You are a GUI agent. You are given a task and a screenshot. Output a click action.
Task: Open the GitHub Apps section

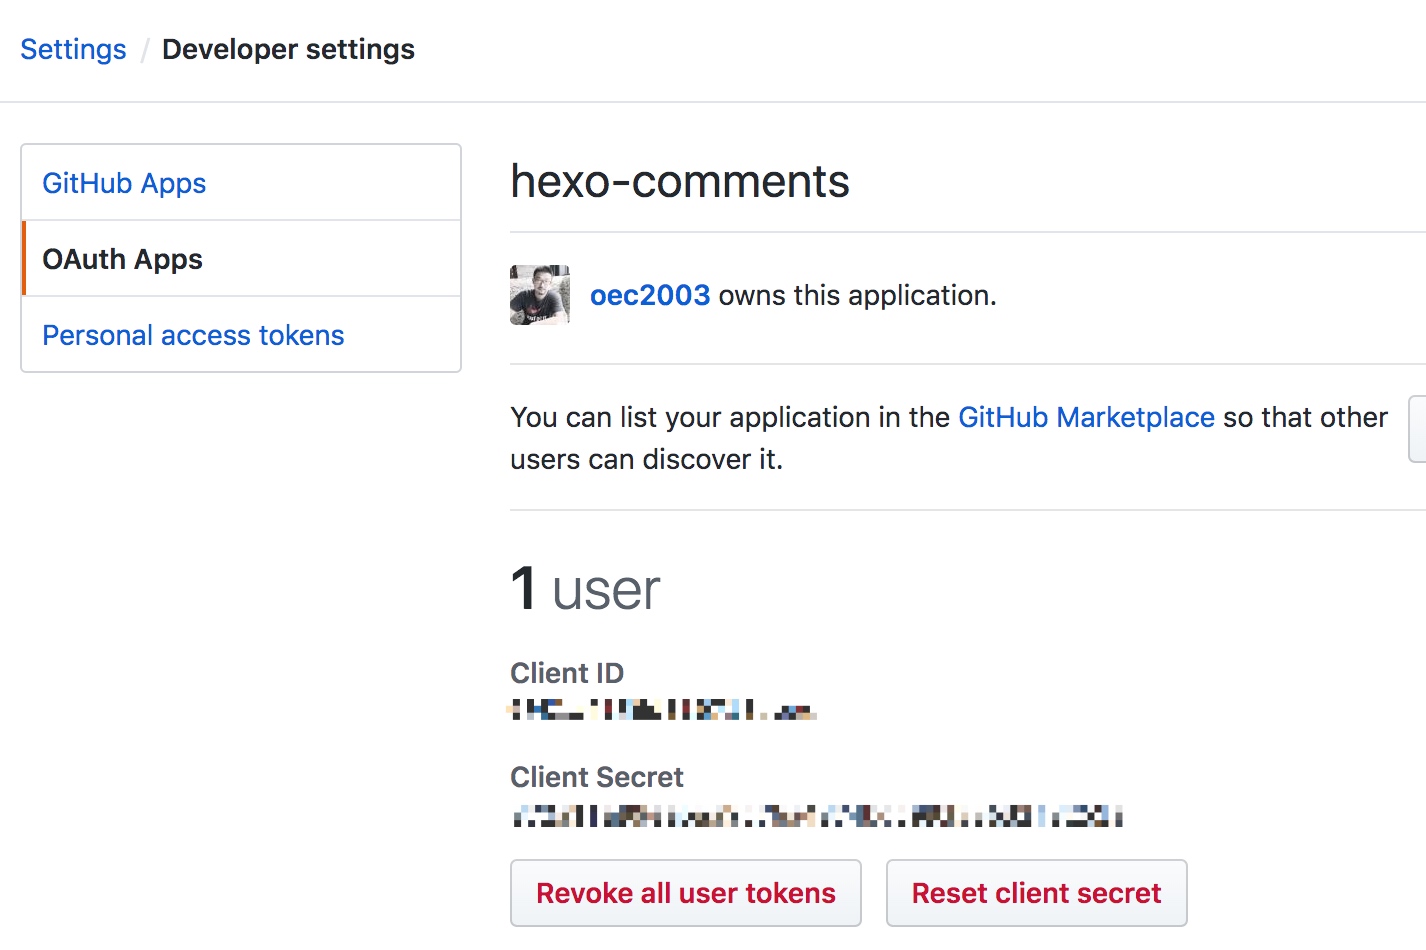124,183
